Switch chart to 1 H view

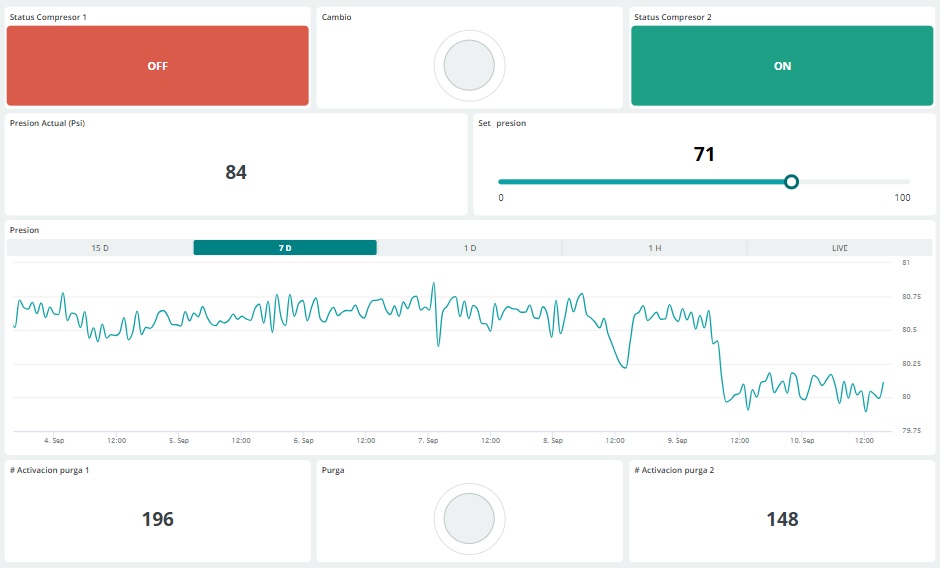click(x=654, y=248)
